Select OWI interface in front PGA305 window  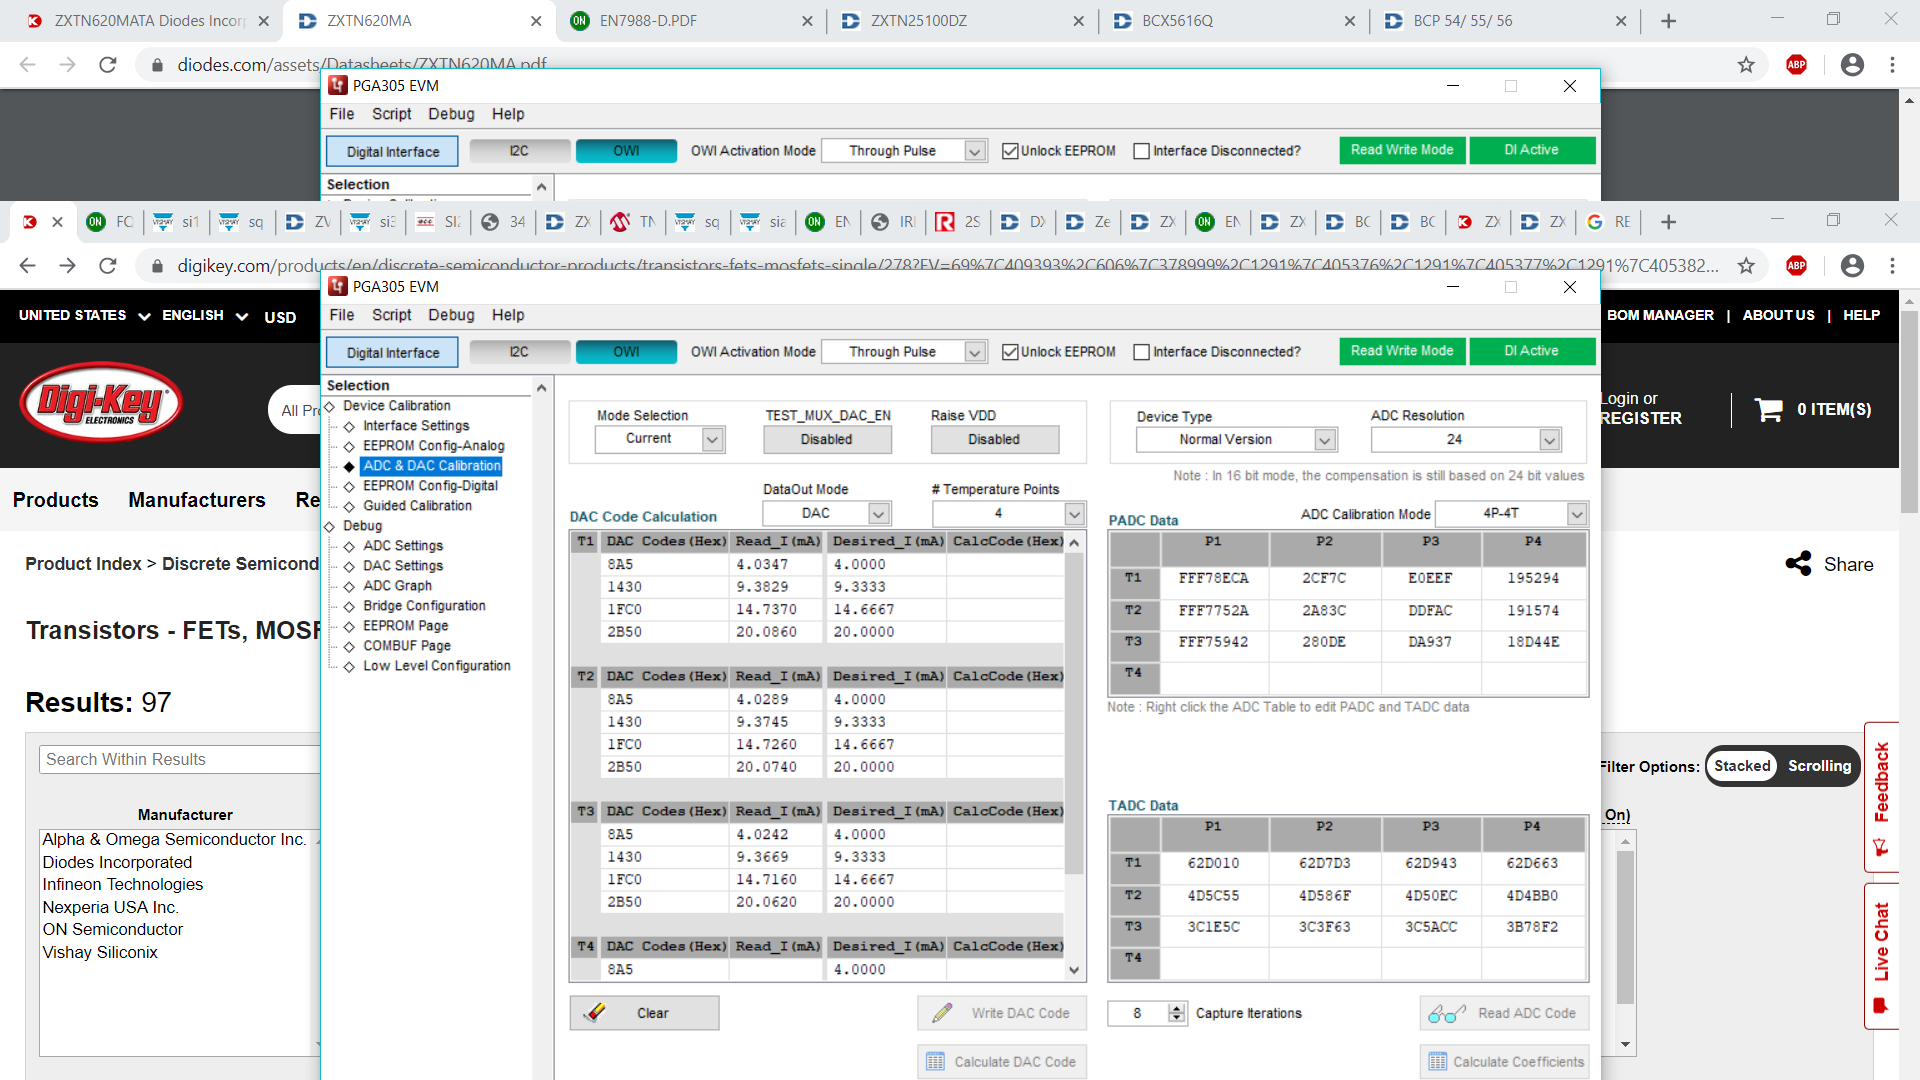[626, 352]
